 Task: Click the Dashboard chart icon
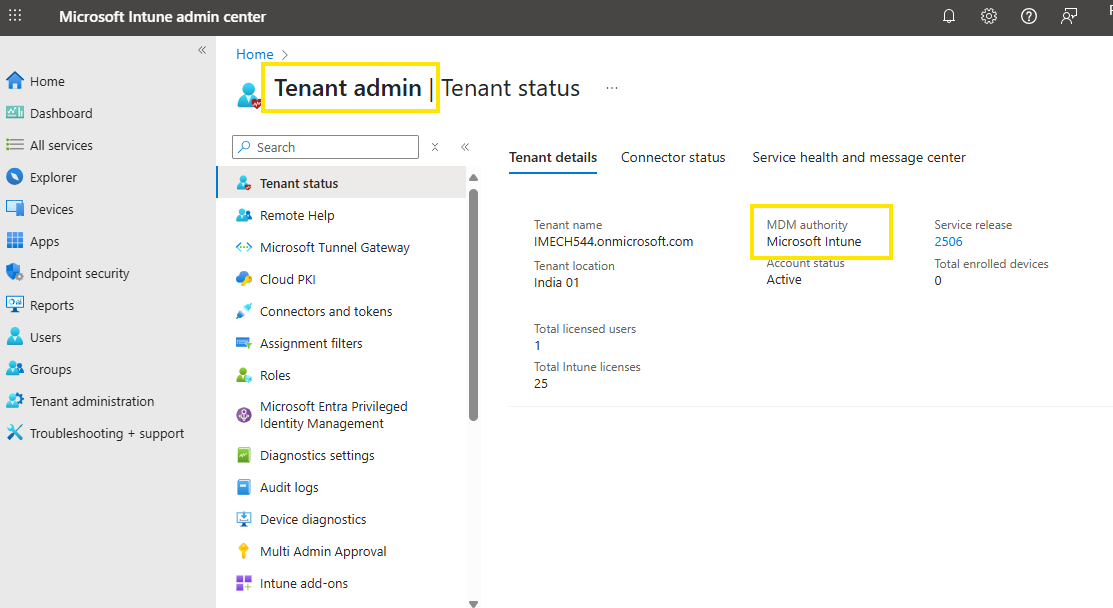click(x=15, y=113)
